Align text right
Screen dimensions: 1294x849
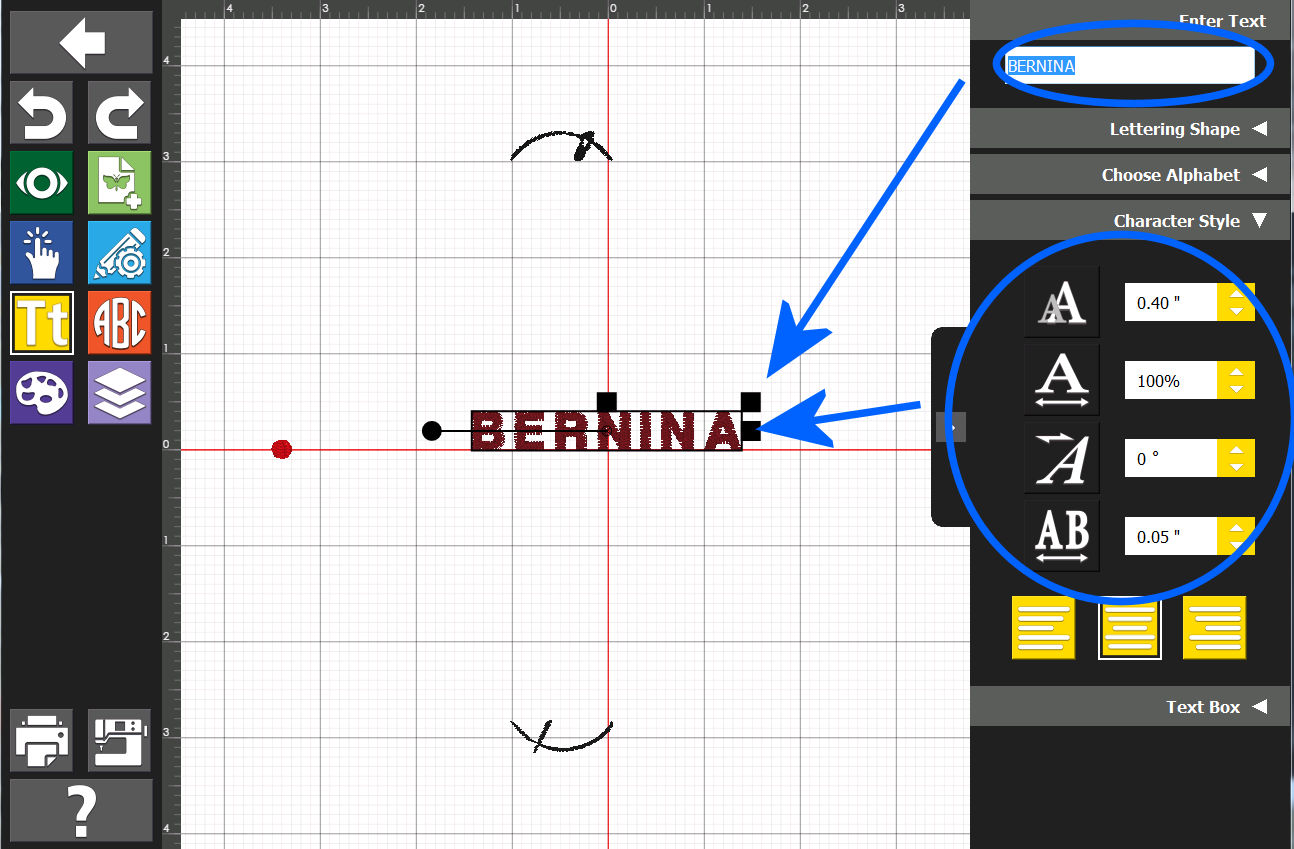1214,628
